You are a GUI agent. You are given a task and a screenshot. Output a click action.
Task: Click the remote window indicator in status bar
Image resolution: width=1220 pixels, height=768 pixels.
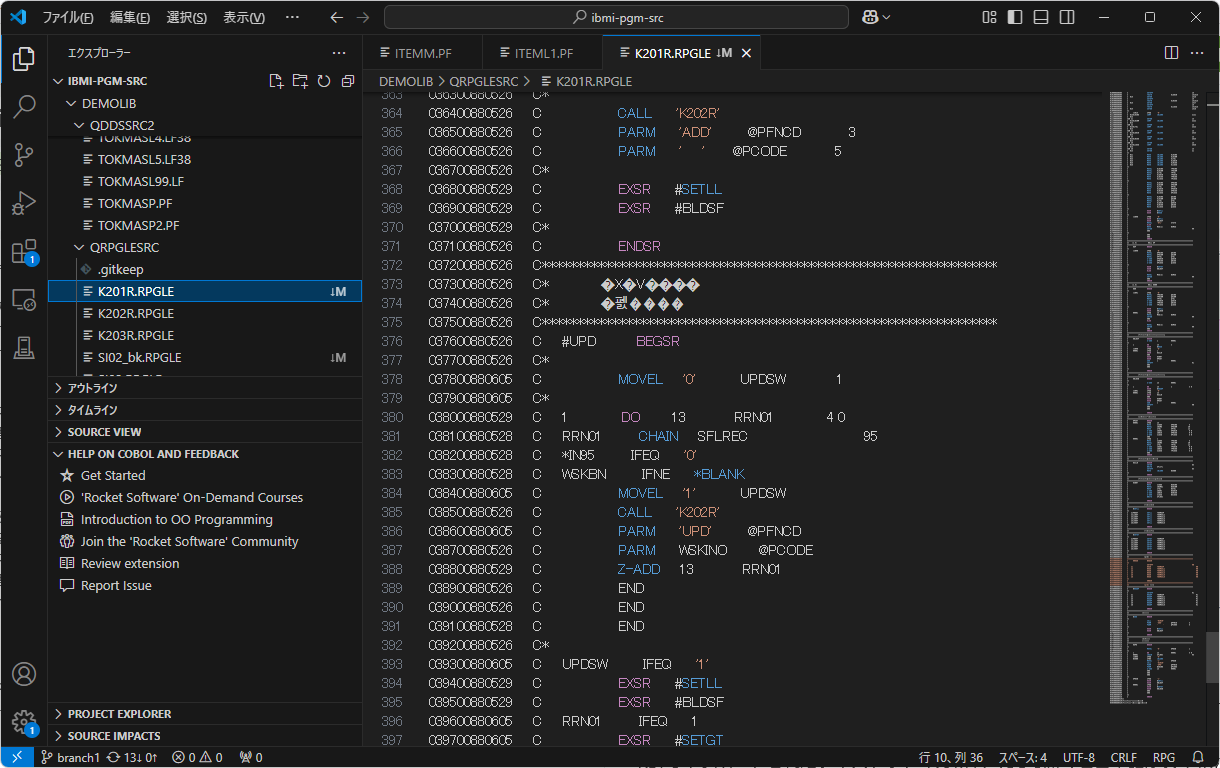(17, 757)
